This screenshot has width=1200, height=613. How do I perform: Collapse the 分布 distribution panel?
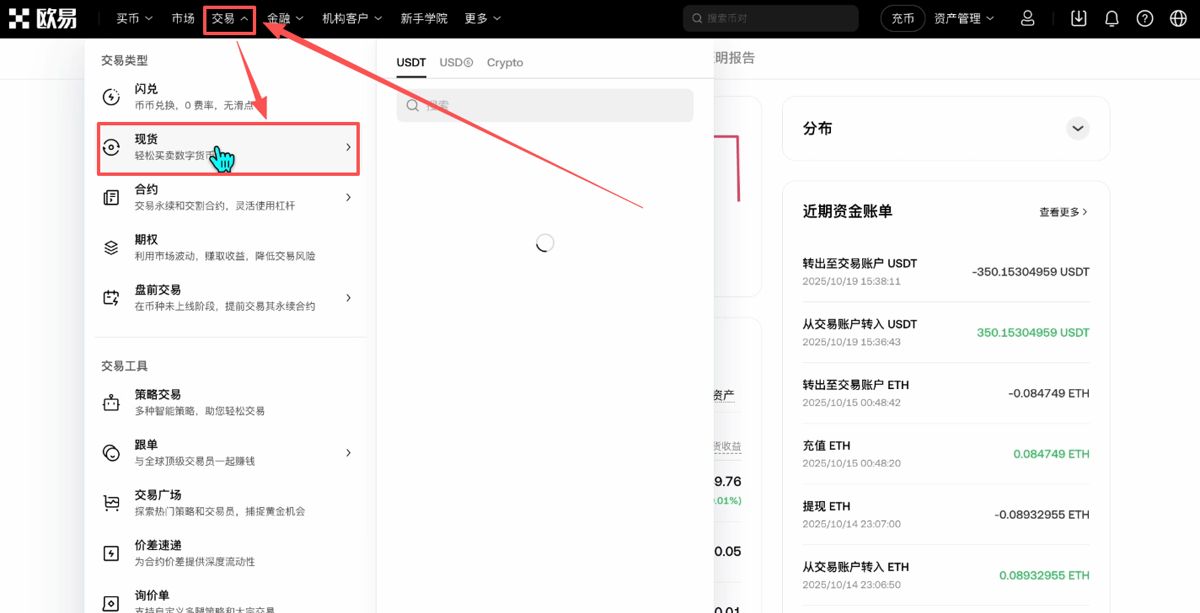pyautogui.click(x=1077, y=128)
